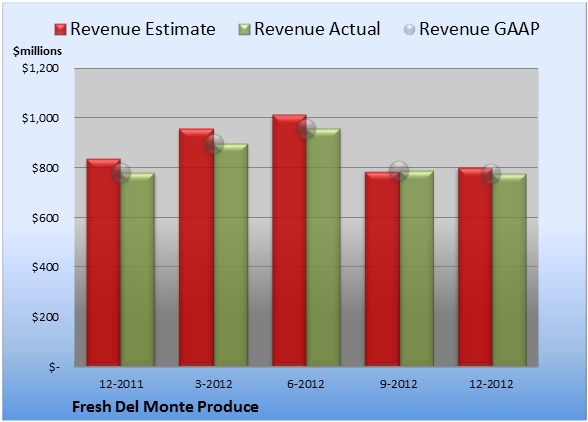The width and height of the screenshot is (588, 422).
Task: Click the "$1,000" axis value
Action: (x=40, y=118)
